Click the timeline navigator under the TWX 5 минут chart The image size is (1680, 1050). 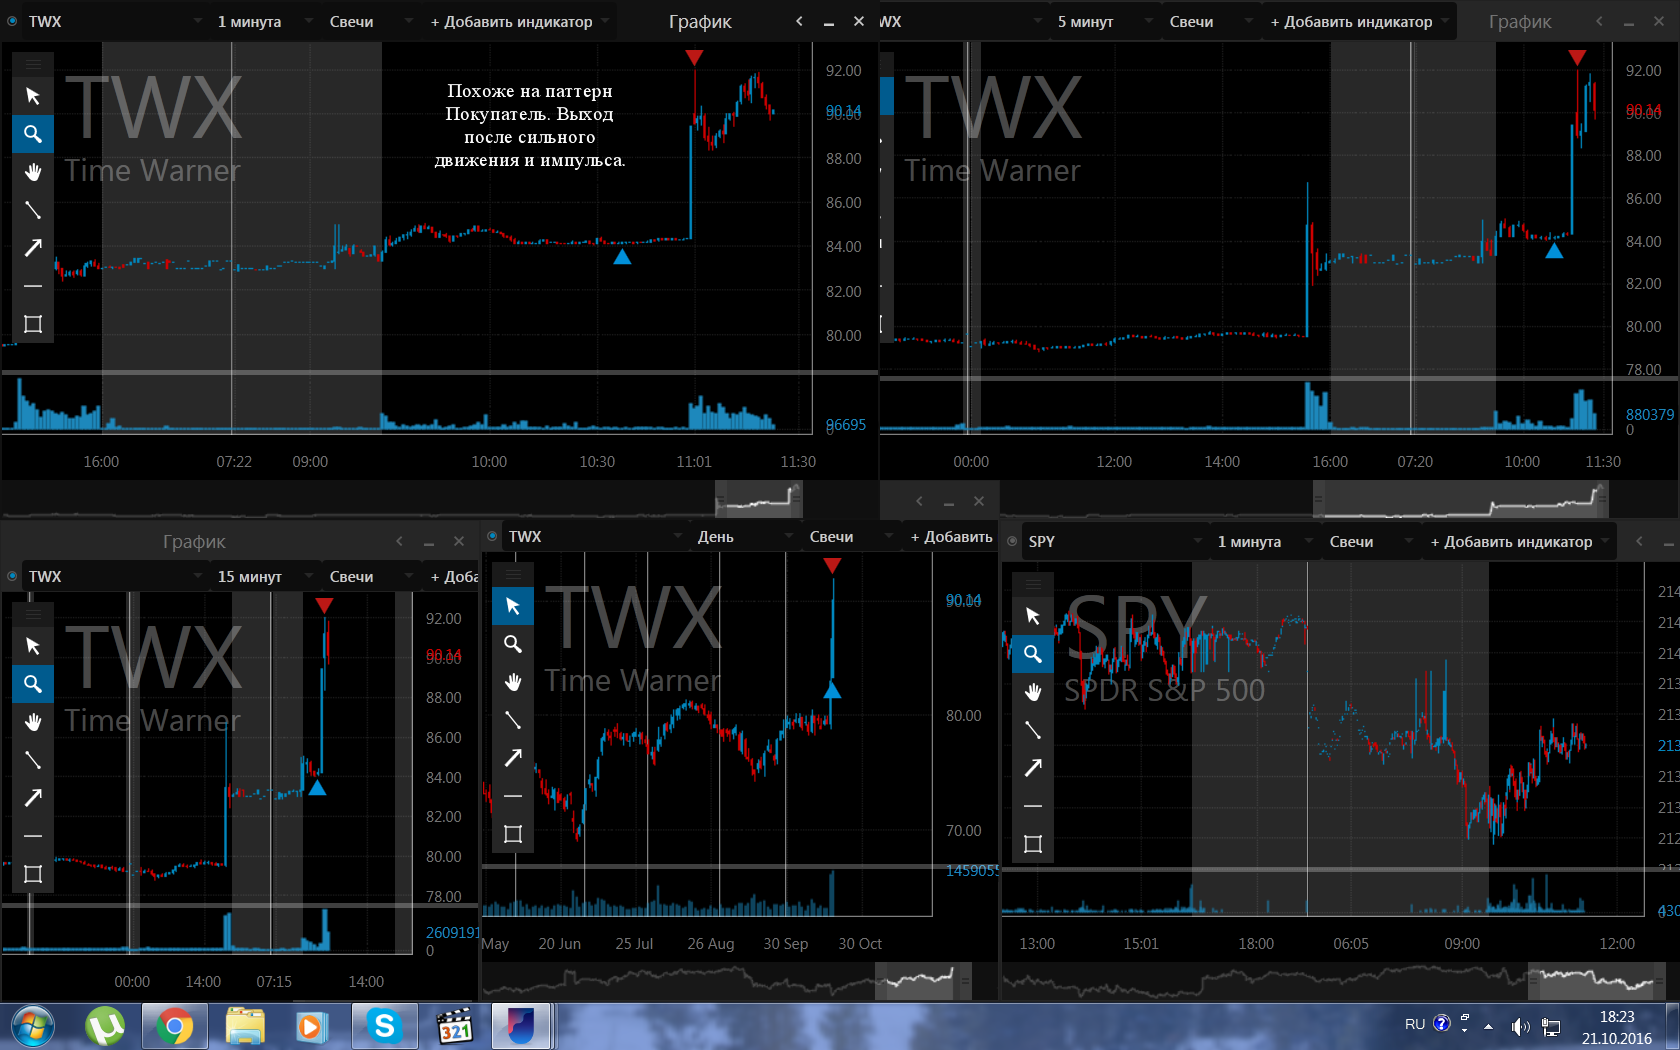1305,498
